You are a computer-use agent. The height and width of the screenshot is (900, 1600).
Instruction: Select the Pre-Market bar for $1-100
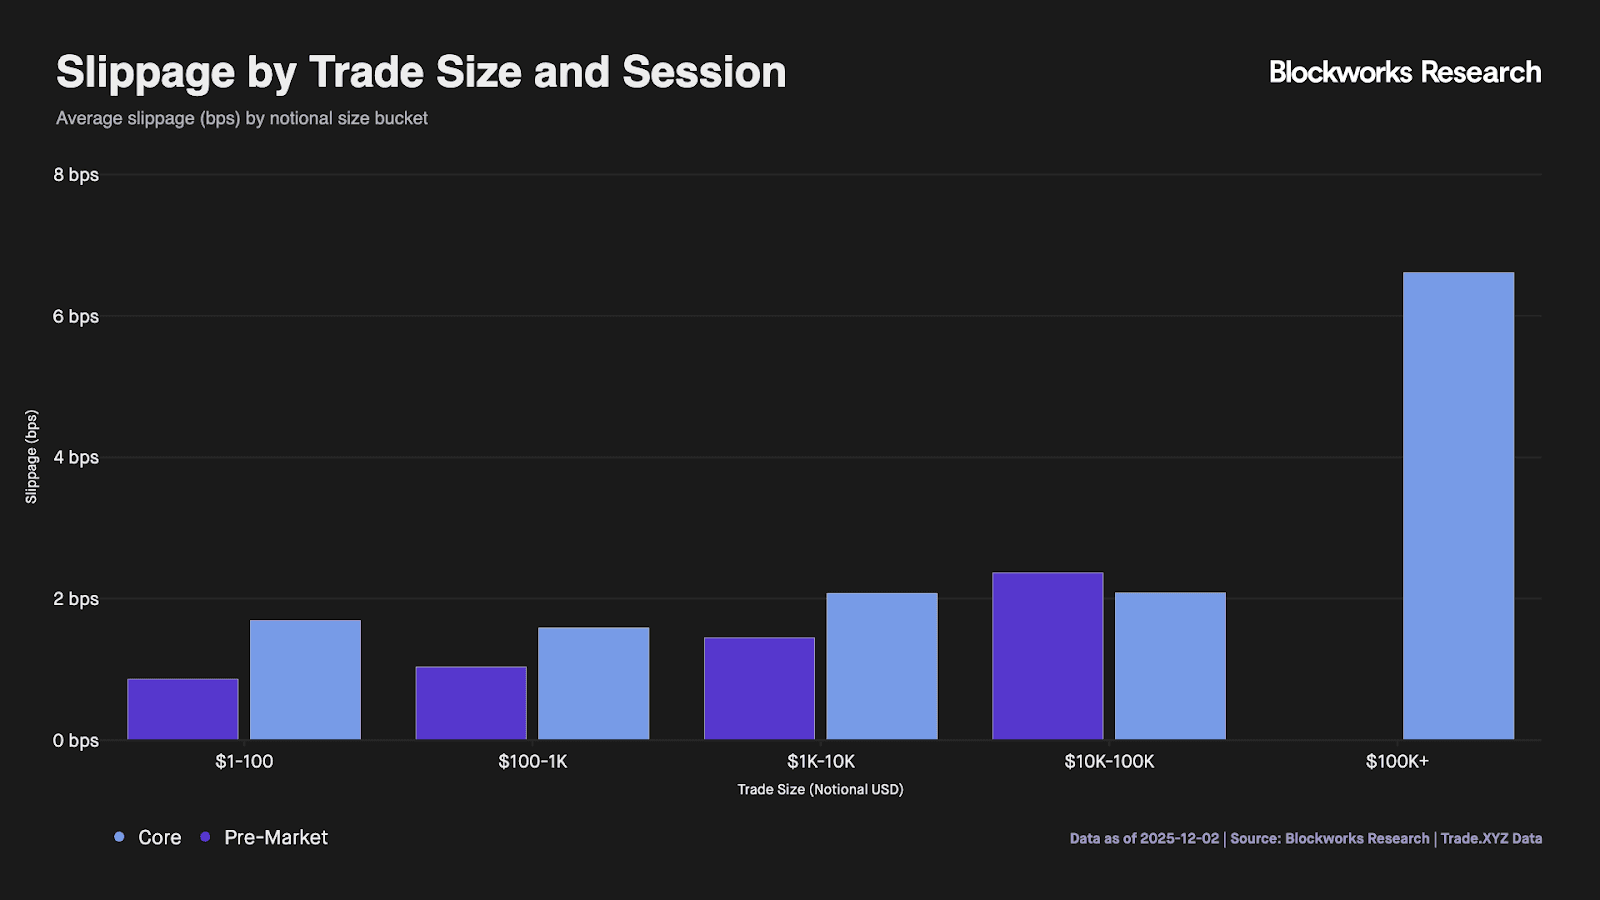pyautogui.click(x=183, y=709)
